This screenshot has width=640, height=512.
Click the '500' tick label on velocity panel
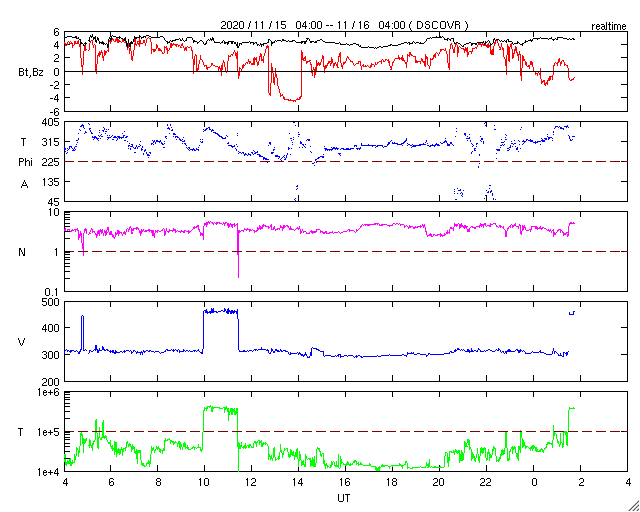tap(51, 302)
